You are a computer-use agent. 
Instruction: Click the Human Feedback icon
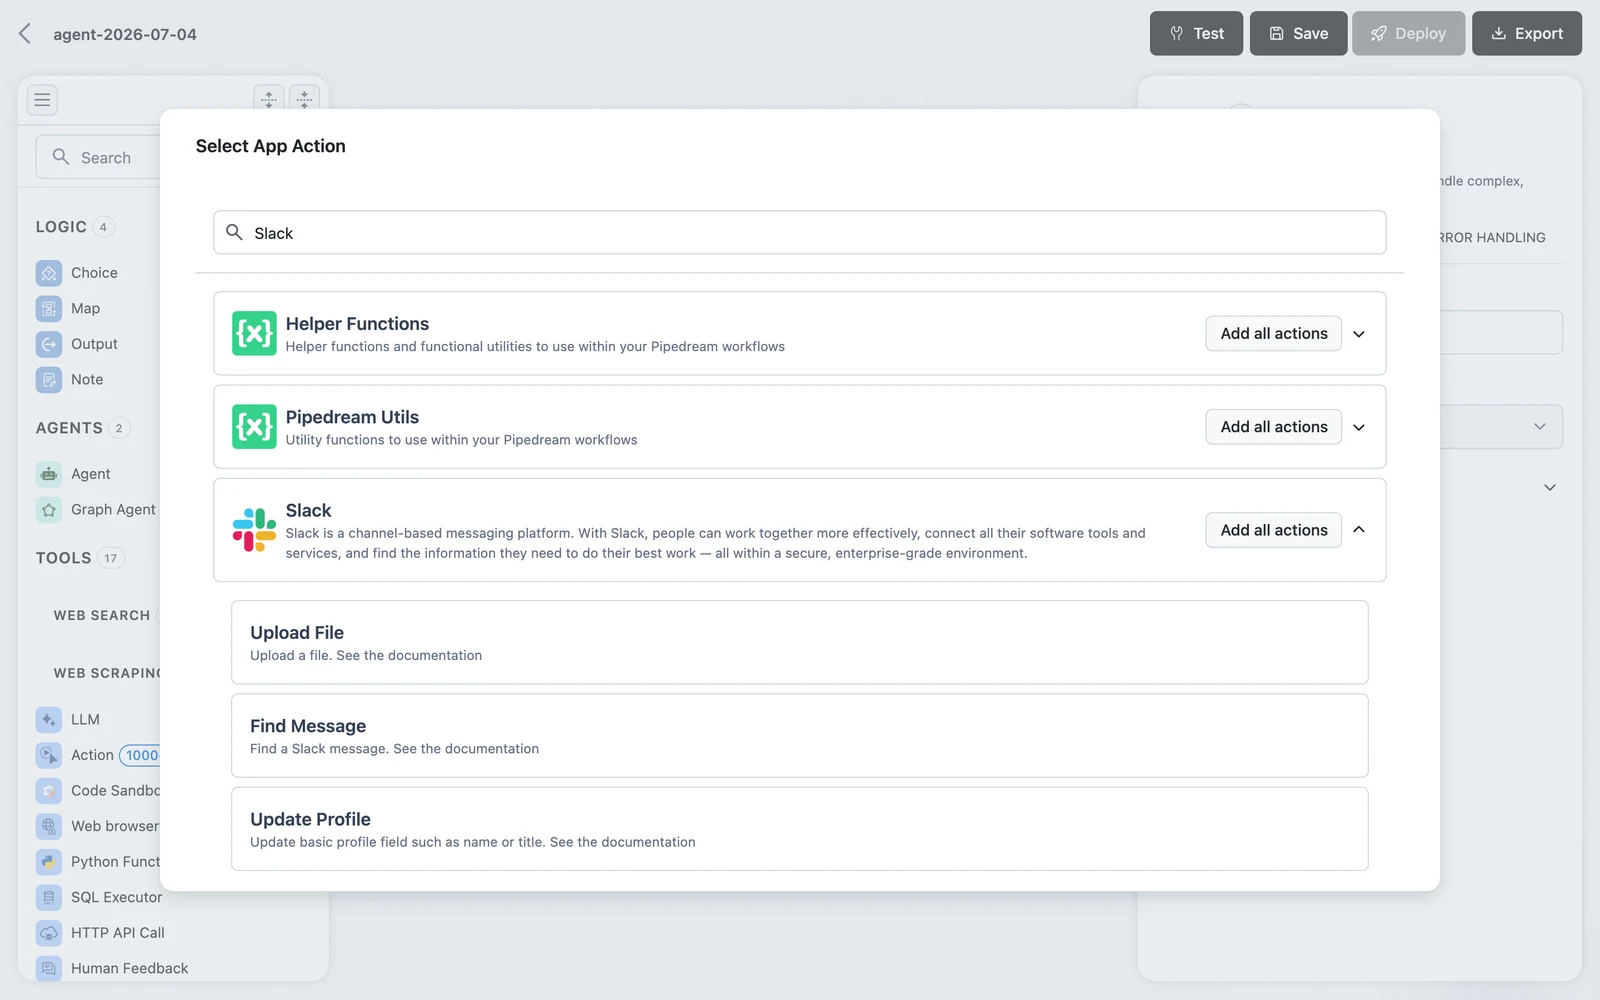[x=49, y=968]
